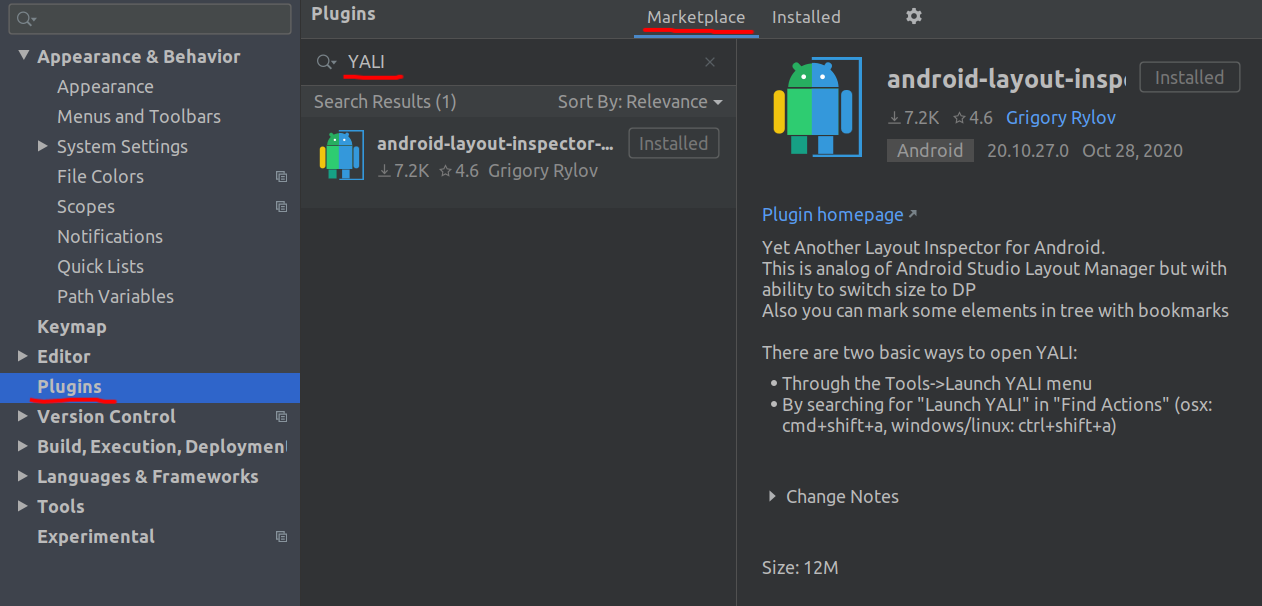This screenshot has width=1262, height=606.
Task: Click the Experimental project-level icon
Action: [x=281, y=537]
